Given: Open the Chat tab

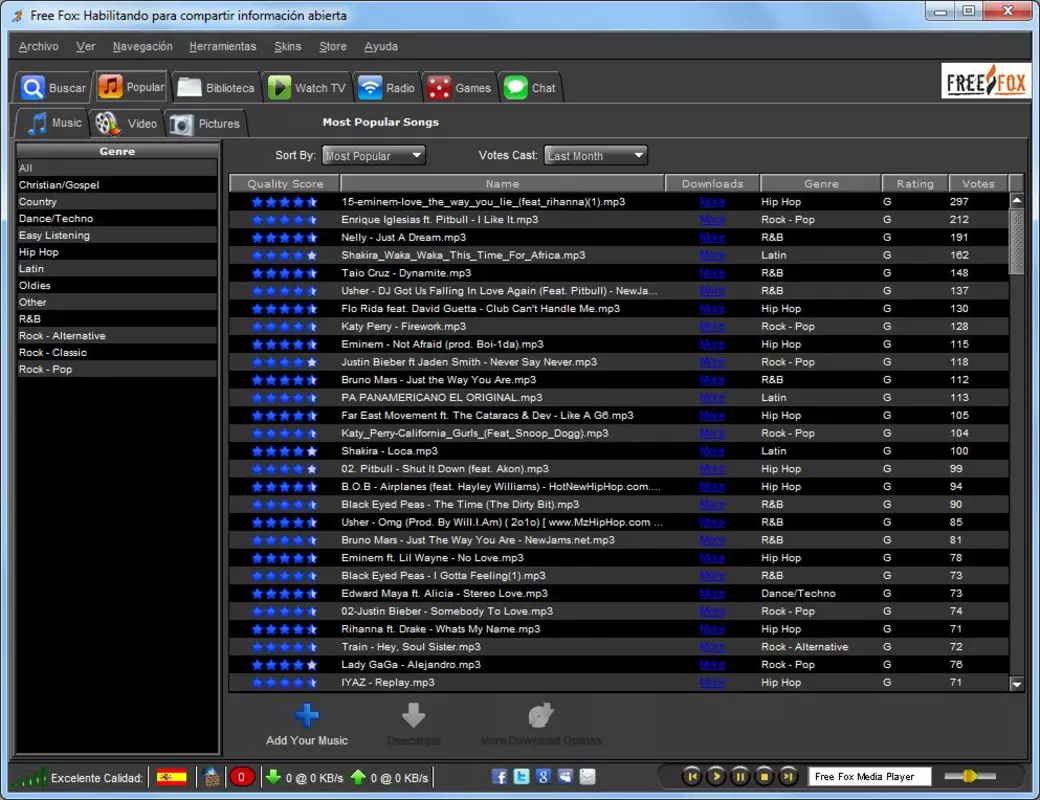Looking at the screenshot, I should point(529,88).
